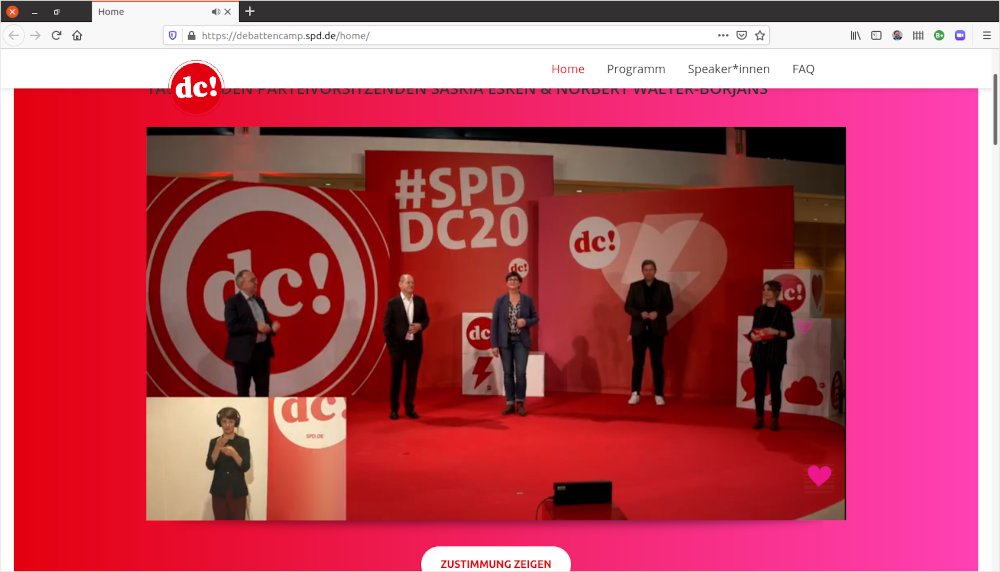Open the Programm navigation link

tap(636, 69)
